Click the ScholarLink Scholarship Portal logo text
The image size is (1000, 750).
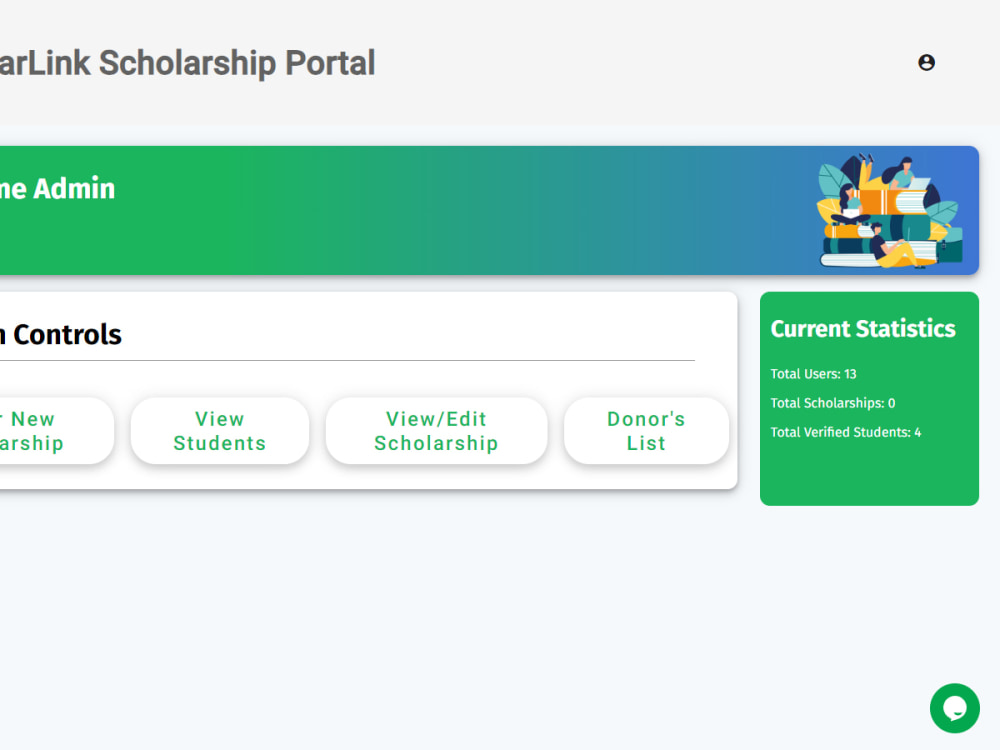(190, 62)
